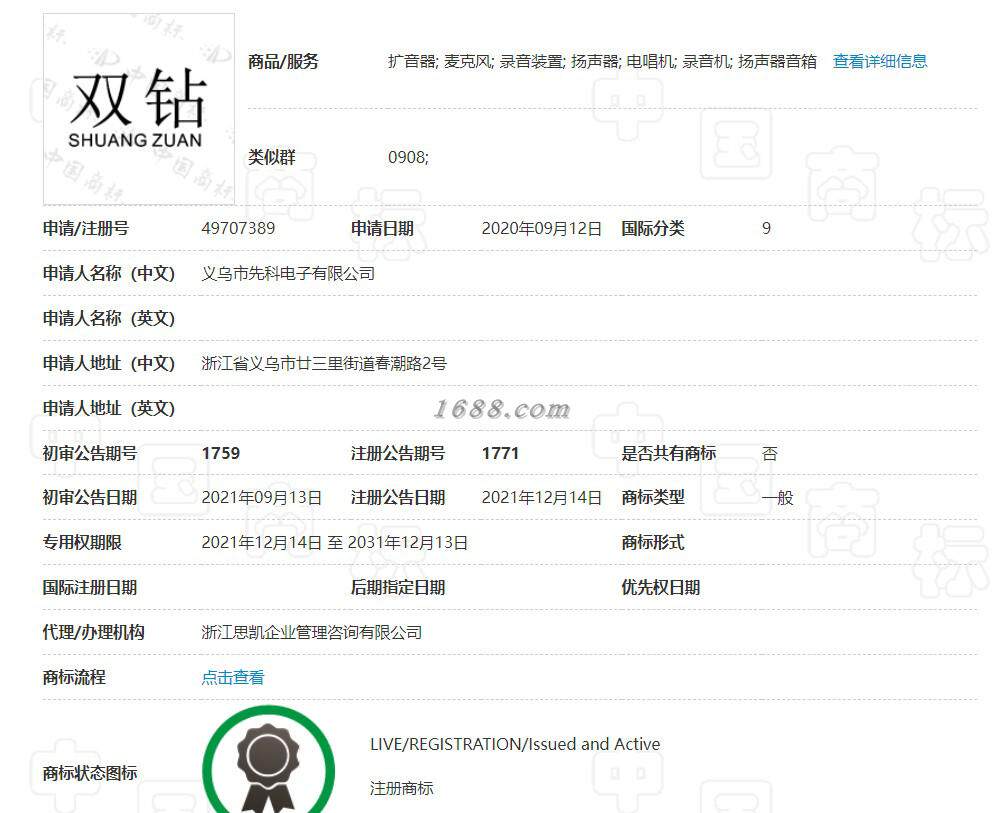1003x813 pixels.
Task: Select preliminary announcement issue number 1759
Action: click(x=221, y=454)
